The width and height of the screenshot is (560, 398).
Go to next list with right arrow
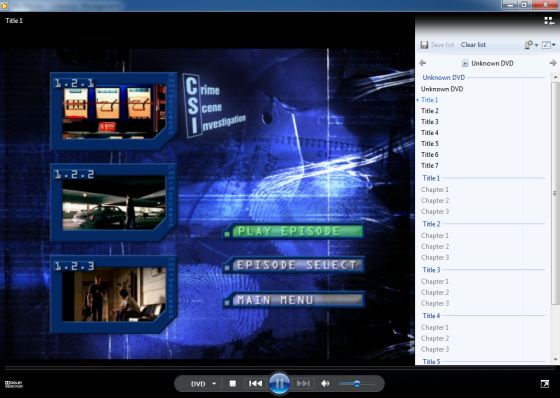click(x=553, y=63)
